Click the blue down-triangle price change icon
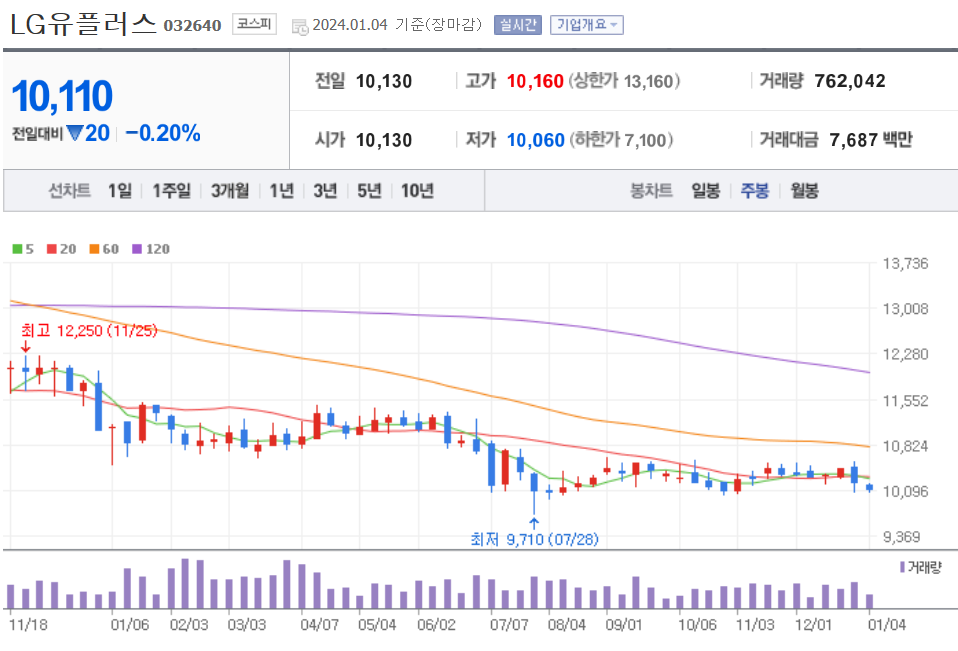 click(x=75, y=133)
